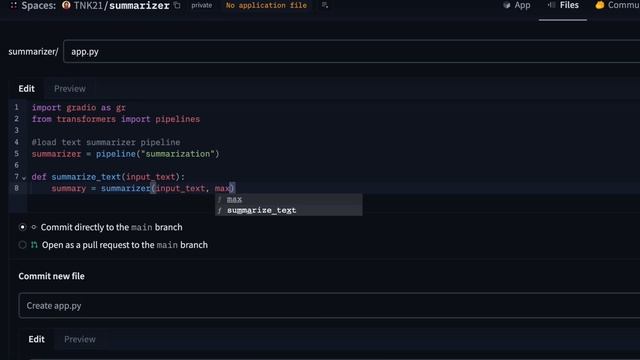640x360 pixels.
Task: Select Open as a pull request option
Action: click(22, 245)
